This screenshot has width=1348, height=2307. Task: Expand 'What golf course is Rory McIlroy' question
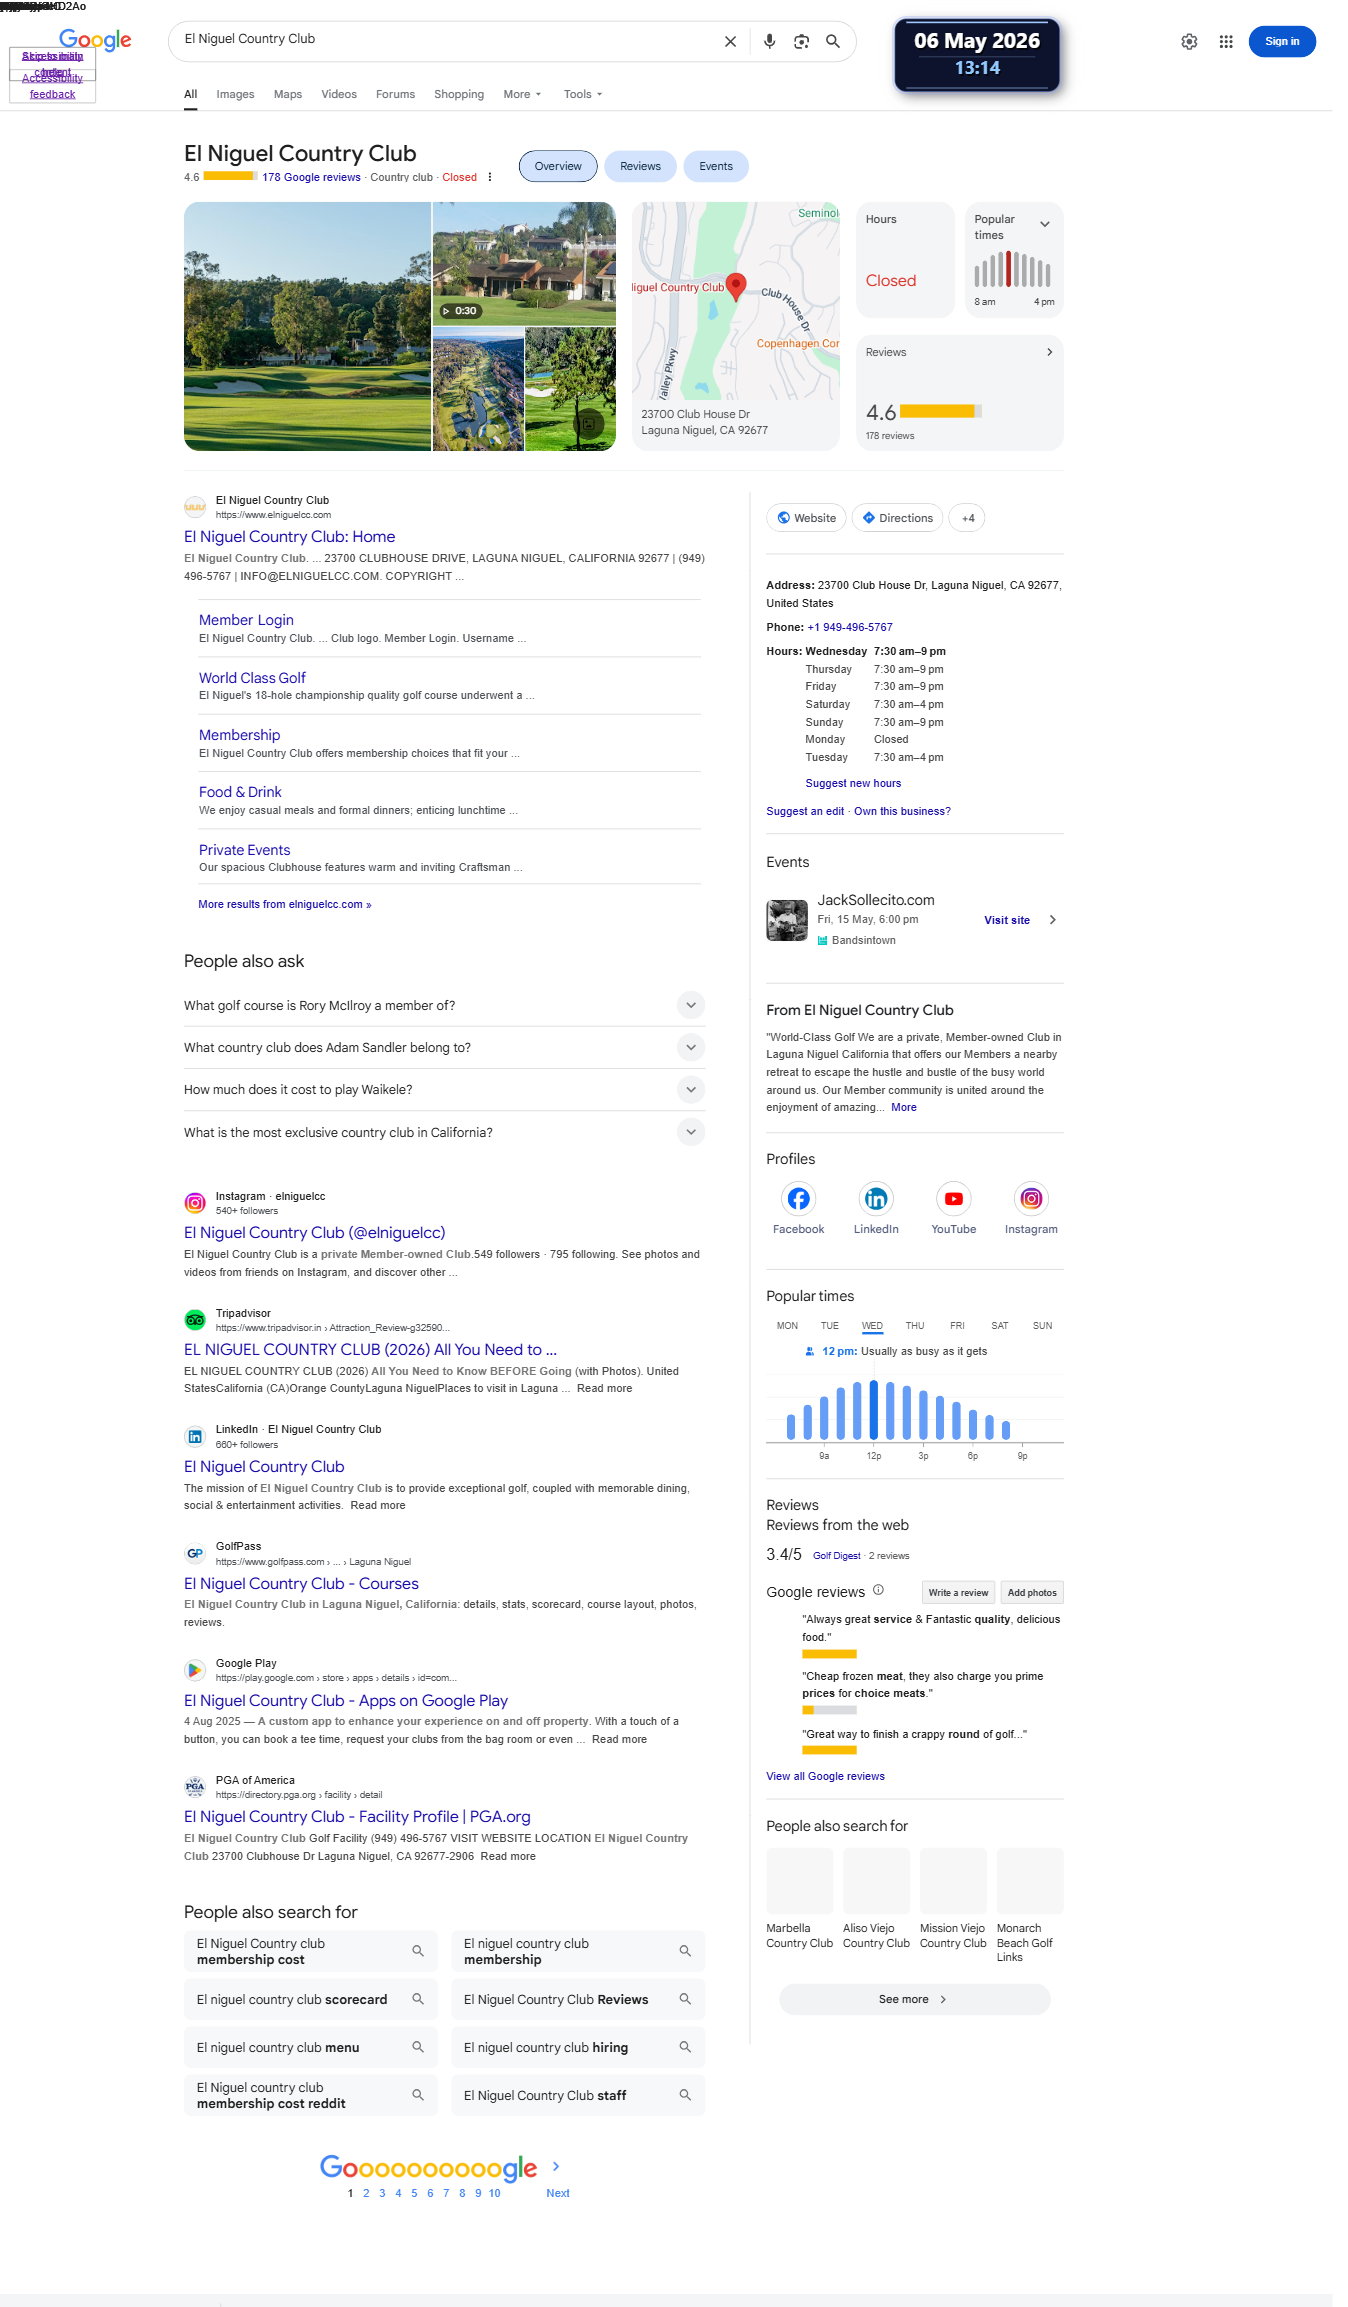691,1005
